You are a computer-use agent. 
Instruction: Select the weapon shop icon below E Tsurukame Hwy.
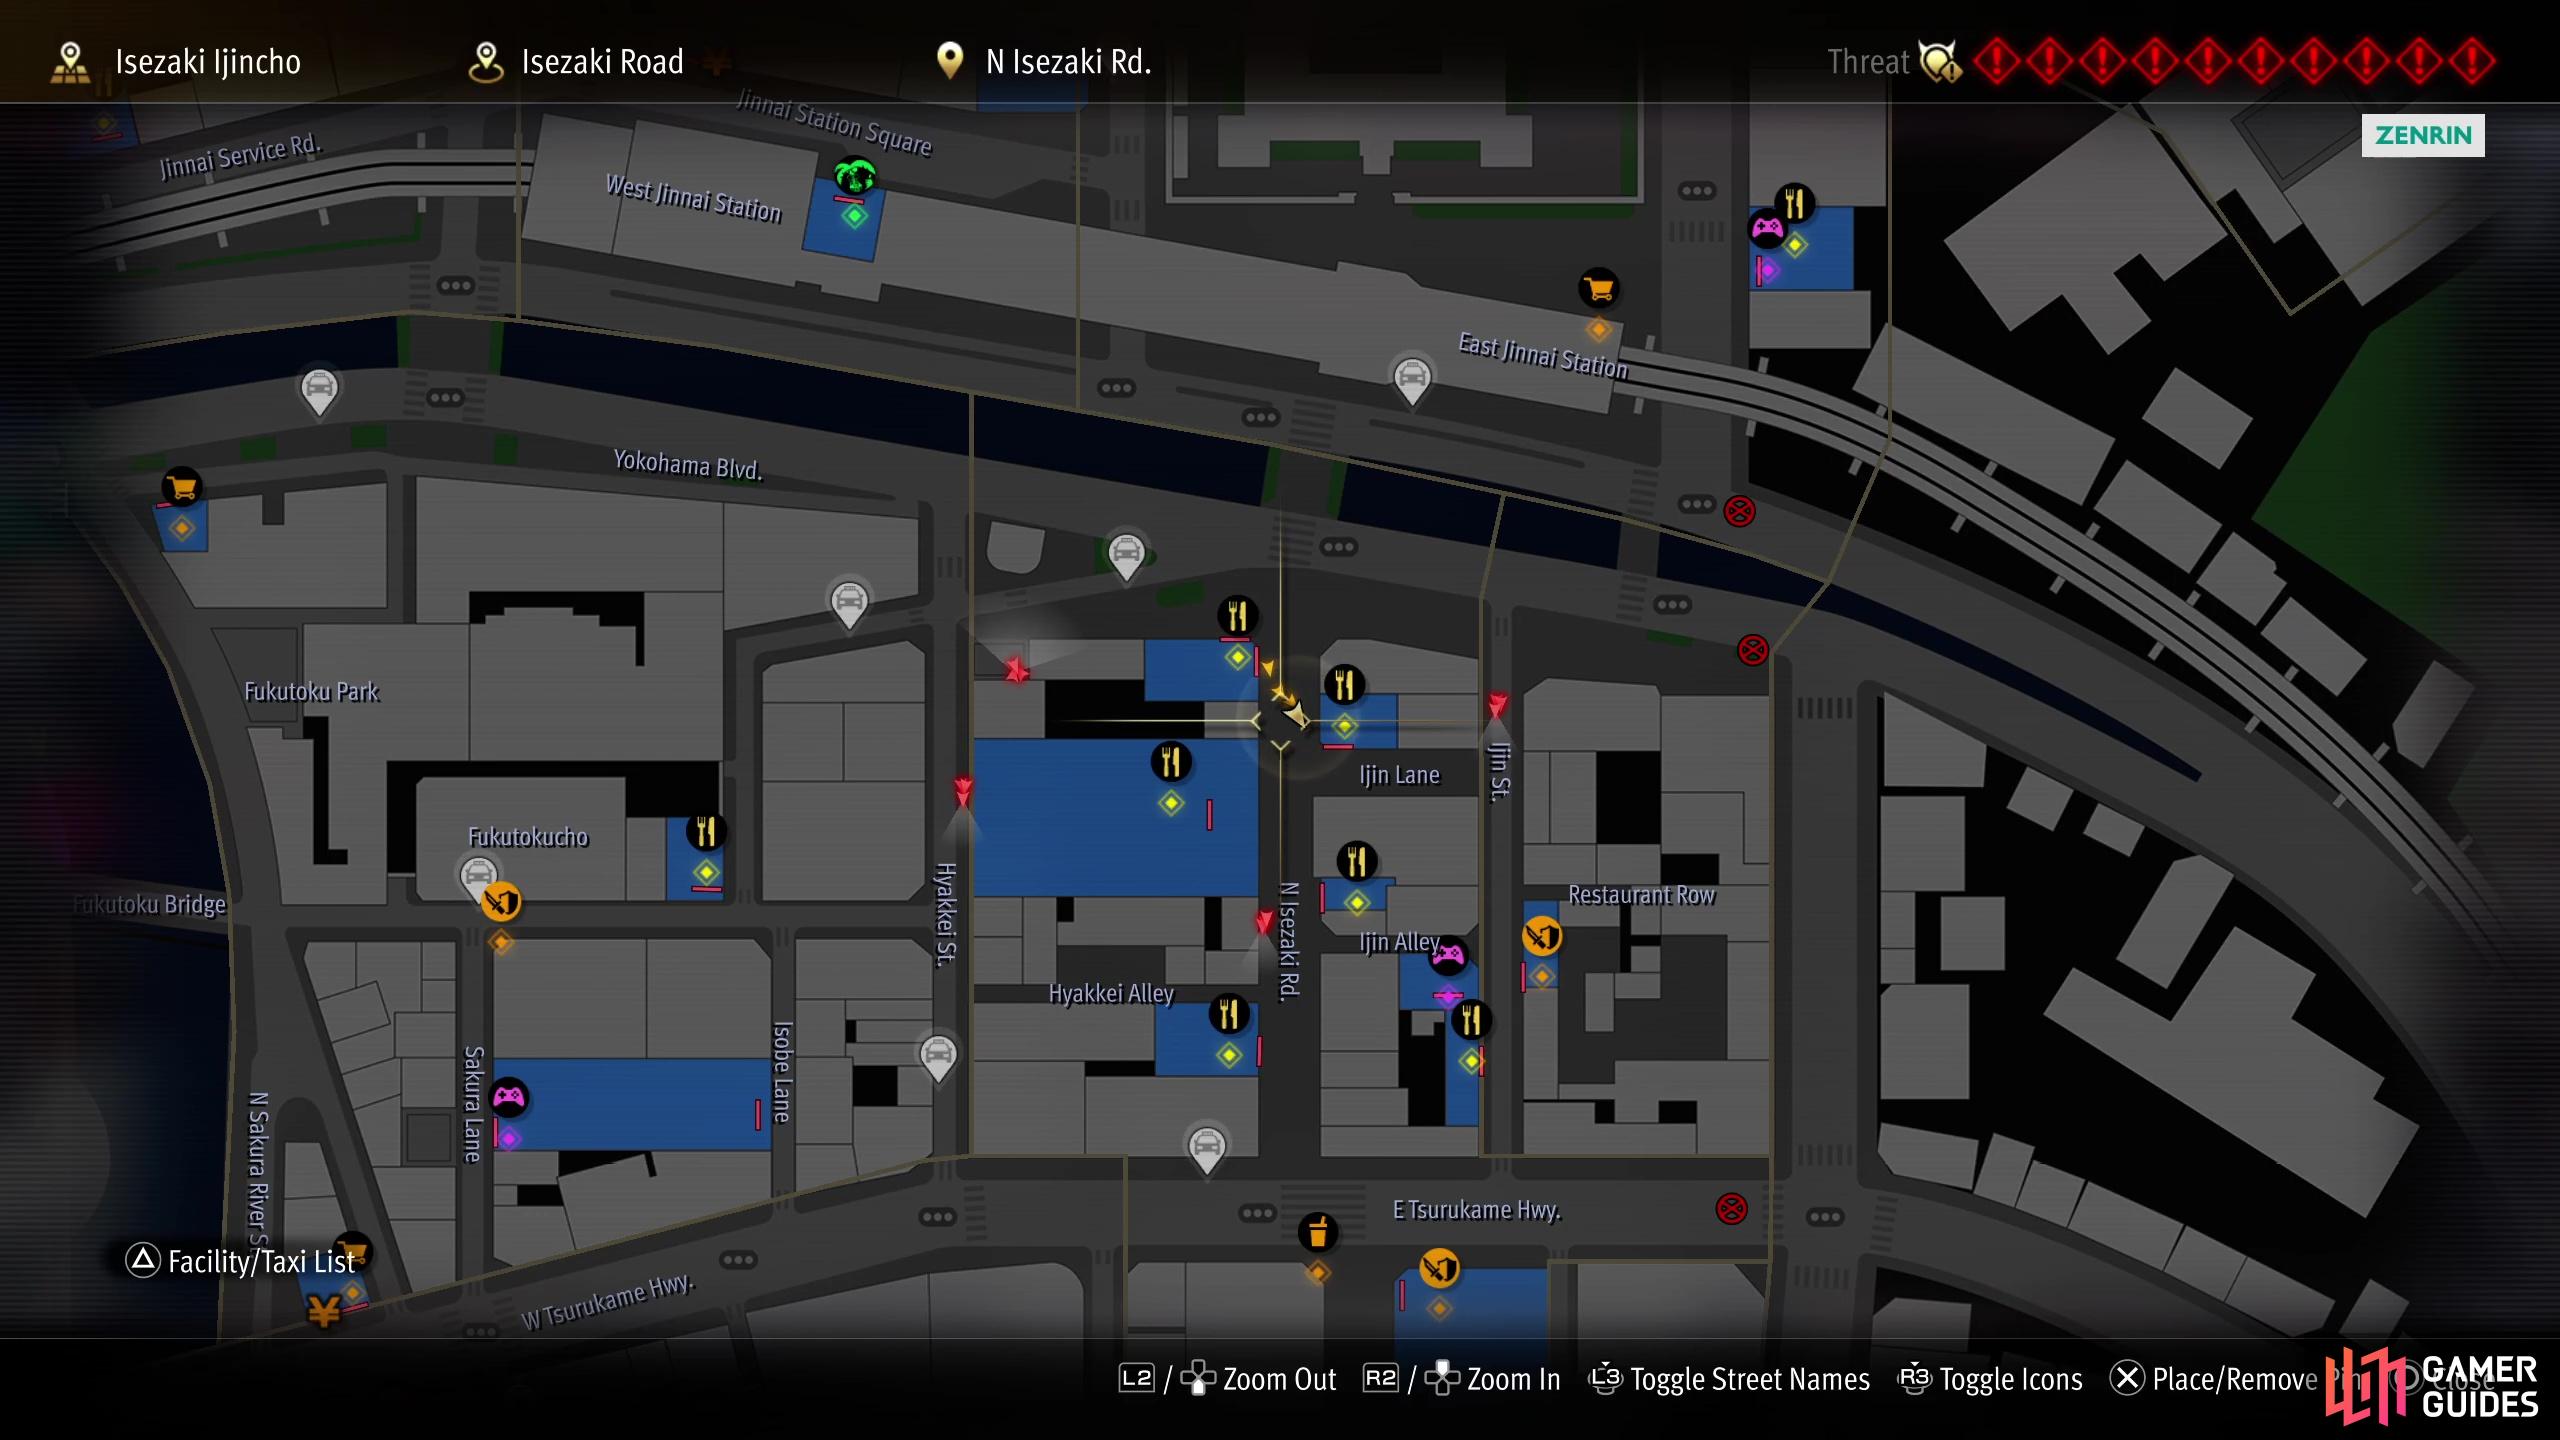coord(1439,1268)
